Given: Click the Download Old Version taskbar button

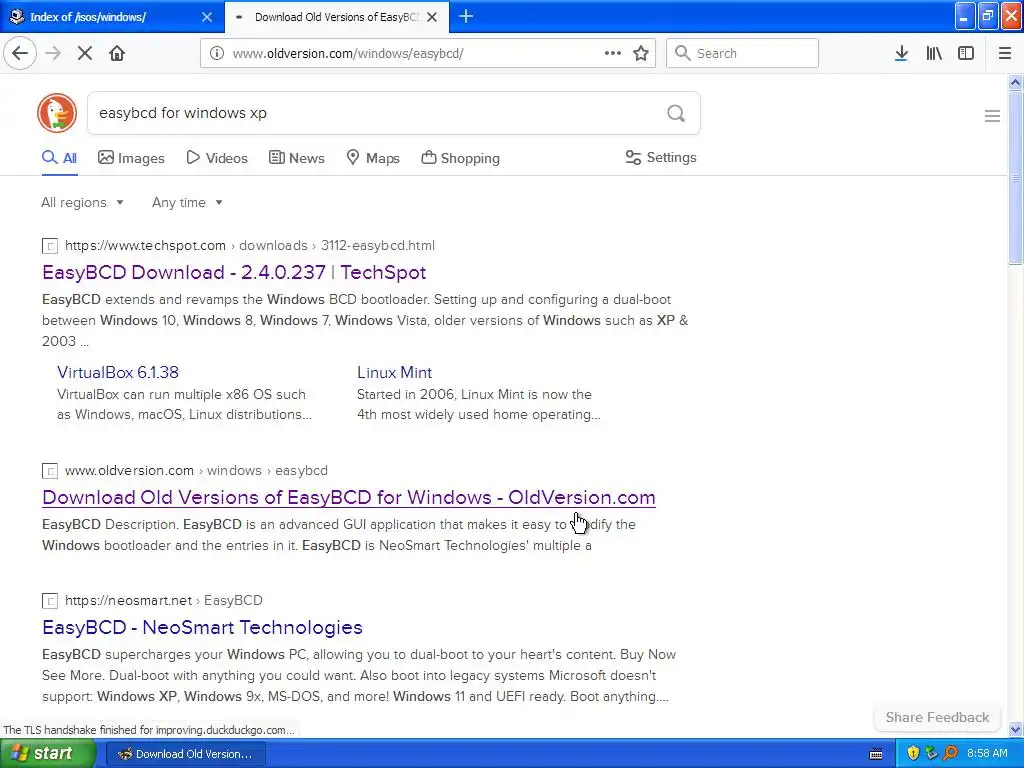Looking at the screenshot, I should (x=185, y=754).
